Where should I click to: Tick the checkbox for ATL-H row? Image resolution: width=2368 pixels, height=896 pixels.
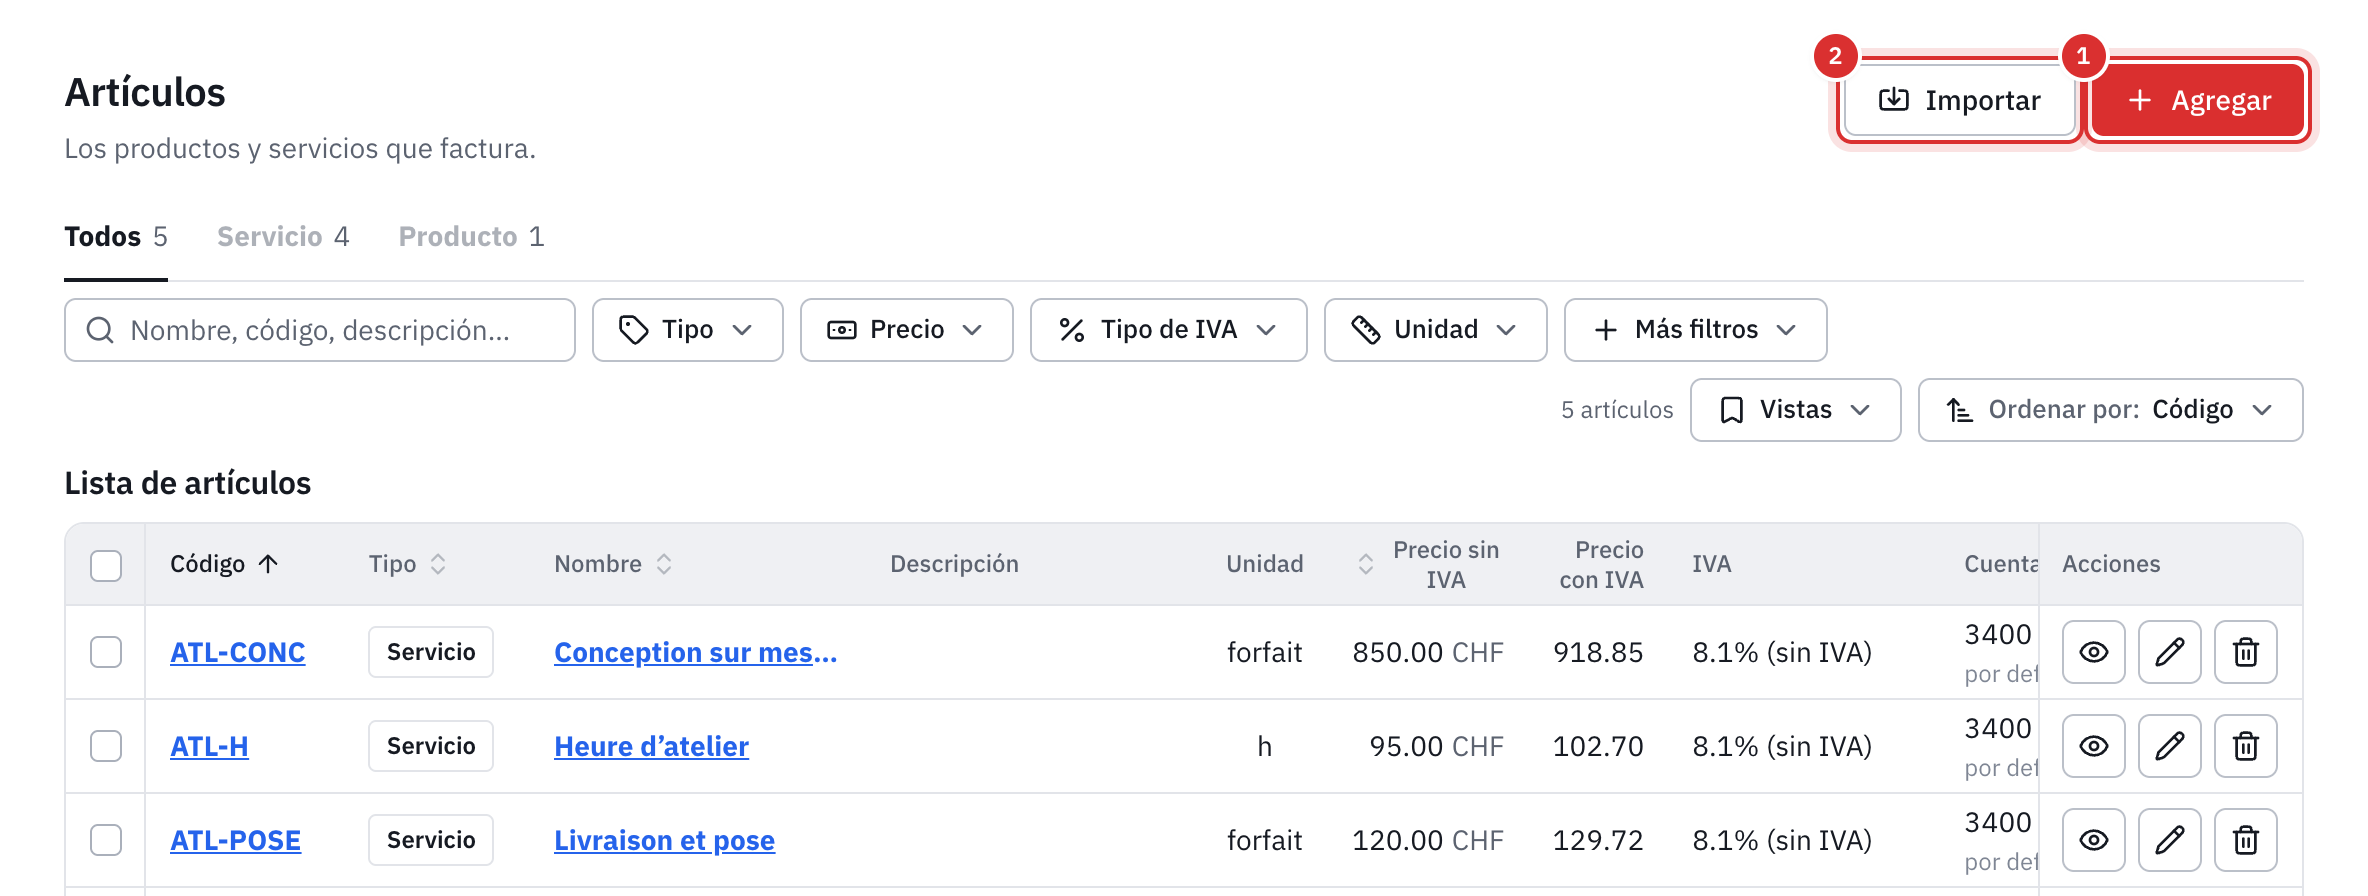coord(106,746)
